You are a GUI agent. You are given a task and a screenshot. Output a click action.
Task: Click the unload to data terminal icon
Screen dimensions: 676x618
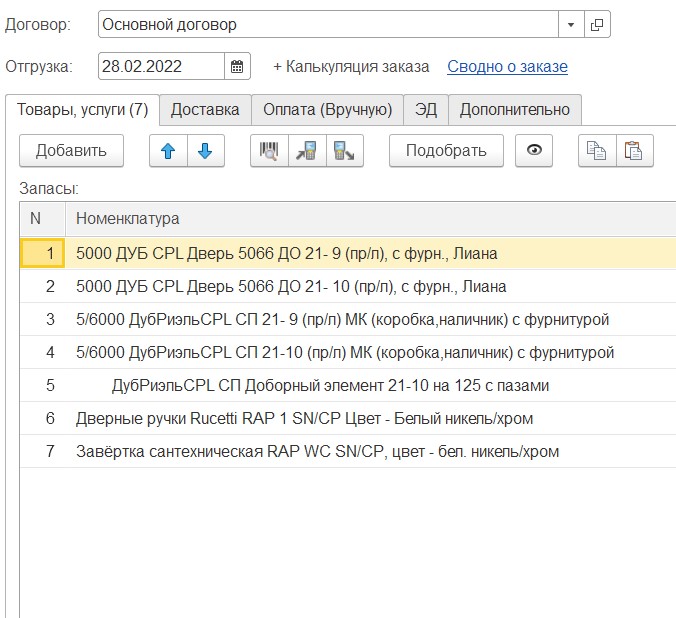click(x=344, y=151)
